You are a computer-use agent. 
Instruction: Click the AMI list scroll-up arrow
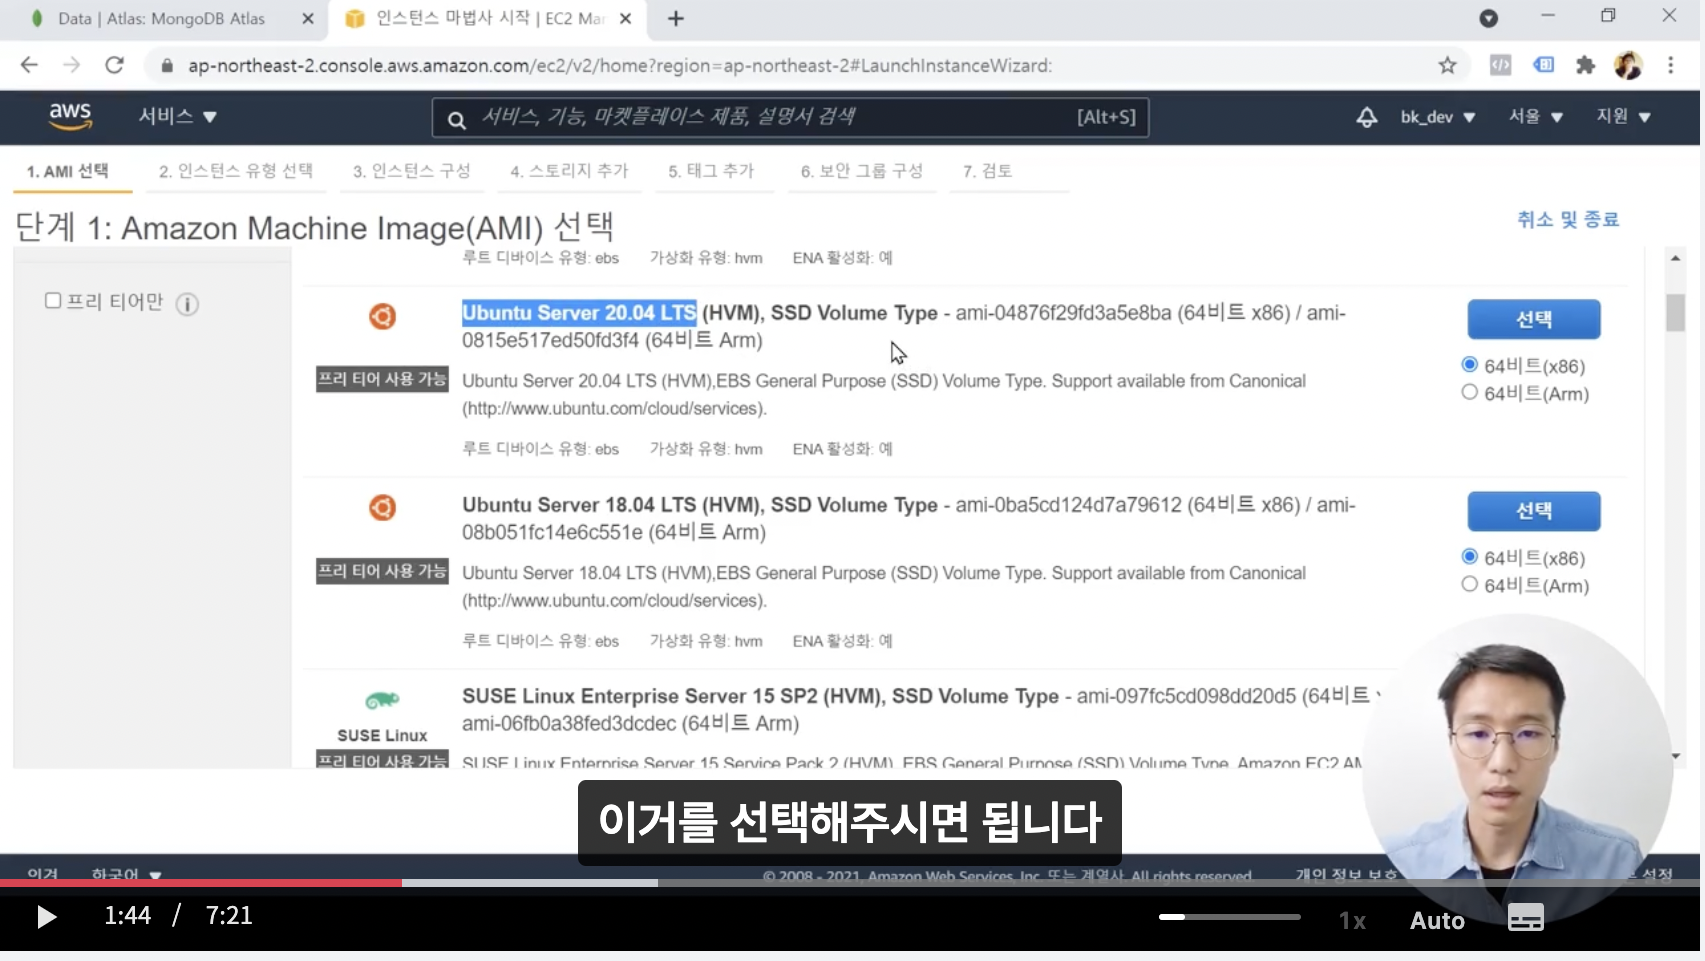pyautogui.click(x=1675, y=258)
